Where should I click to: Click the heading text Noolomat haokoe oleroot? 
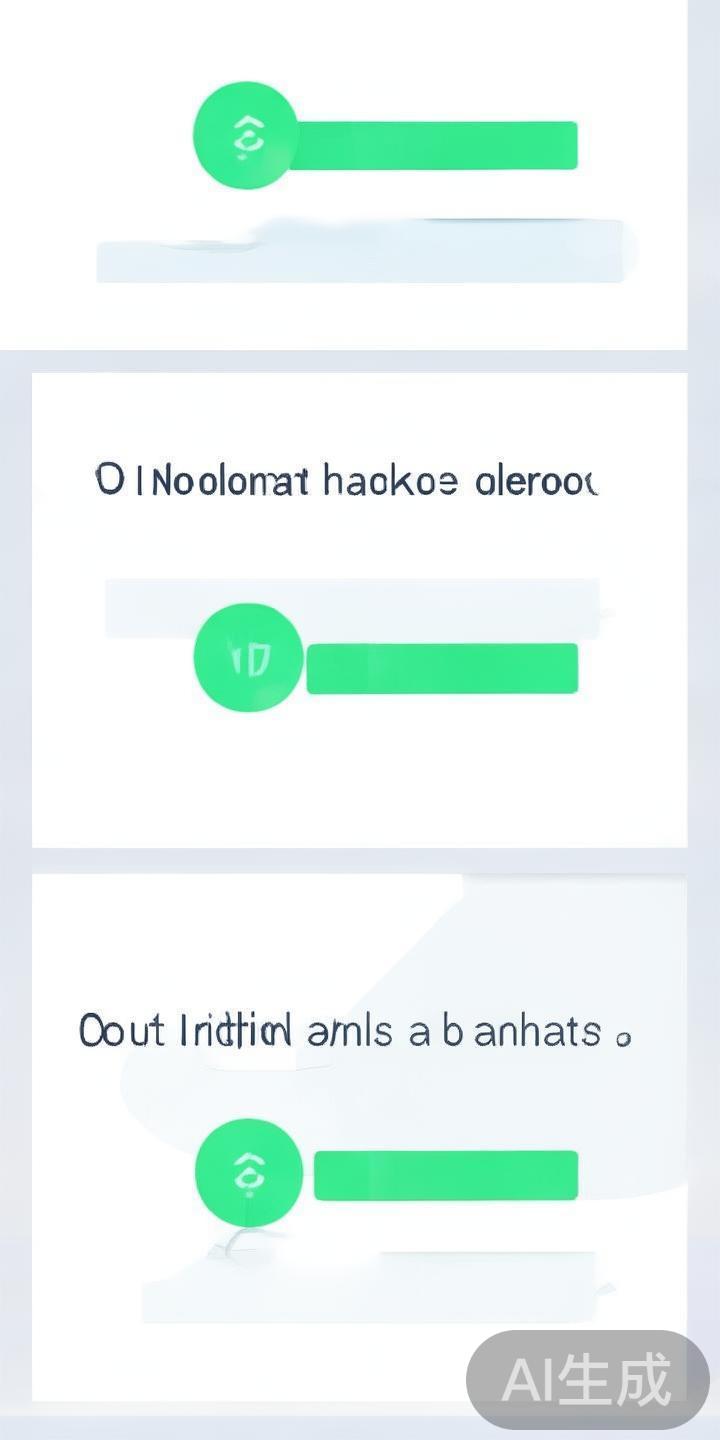click(x=346, y=481)
